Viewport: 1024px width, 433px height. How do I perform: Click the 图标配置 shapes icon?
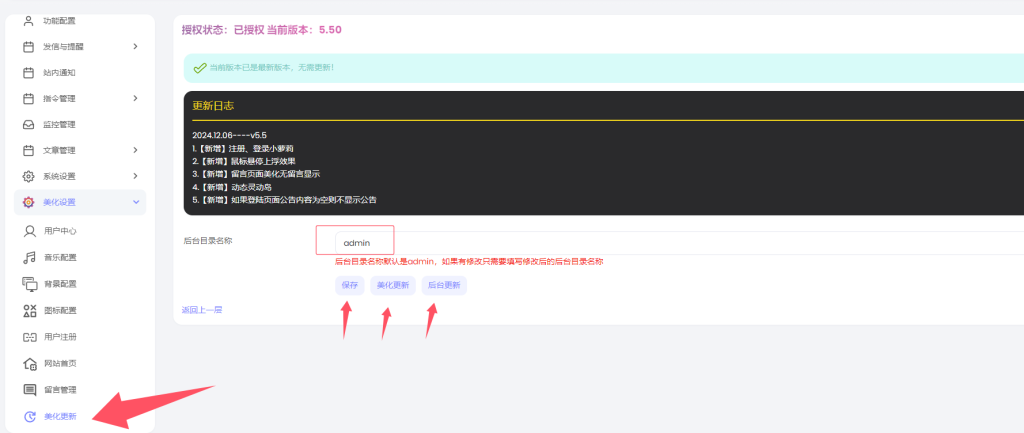point(29,310)
